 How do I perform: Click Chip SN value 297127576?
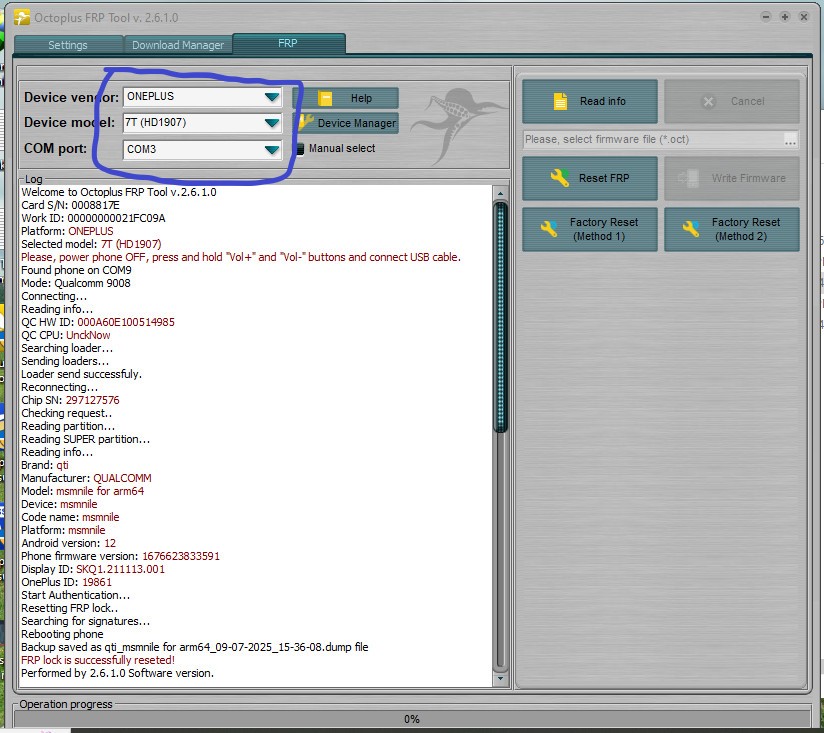pyautogui.click(x=92, y=400)
